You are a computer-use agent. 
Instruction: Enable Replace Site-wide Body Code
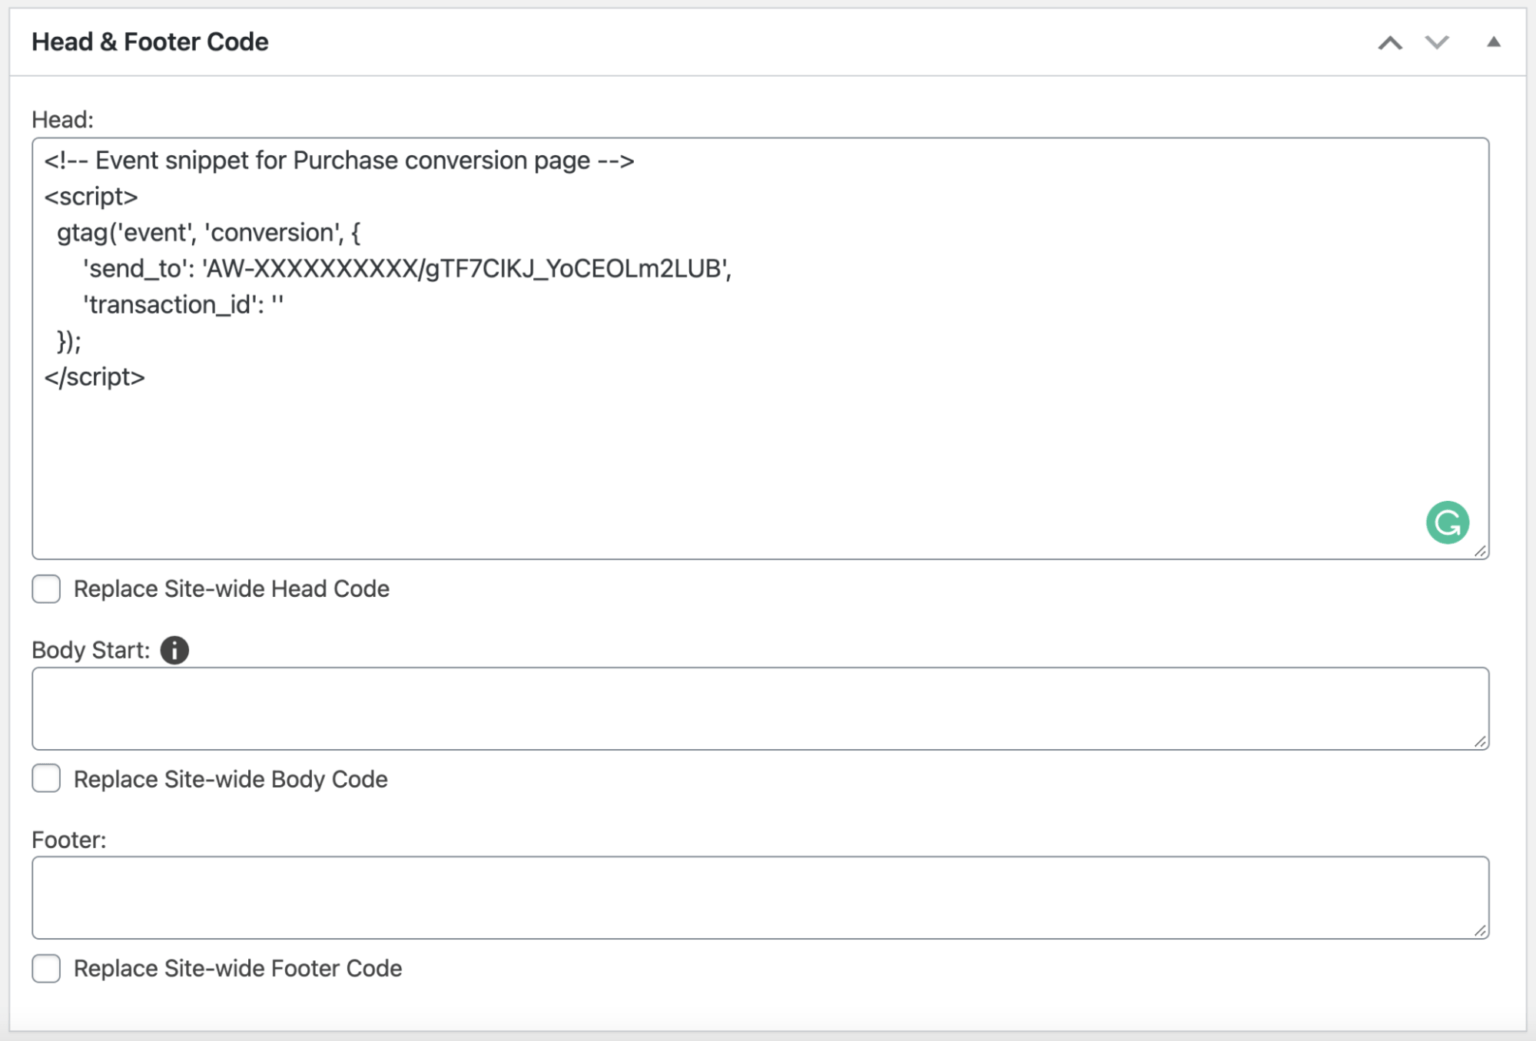[46, 778]
